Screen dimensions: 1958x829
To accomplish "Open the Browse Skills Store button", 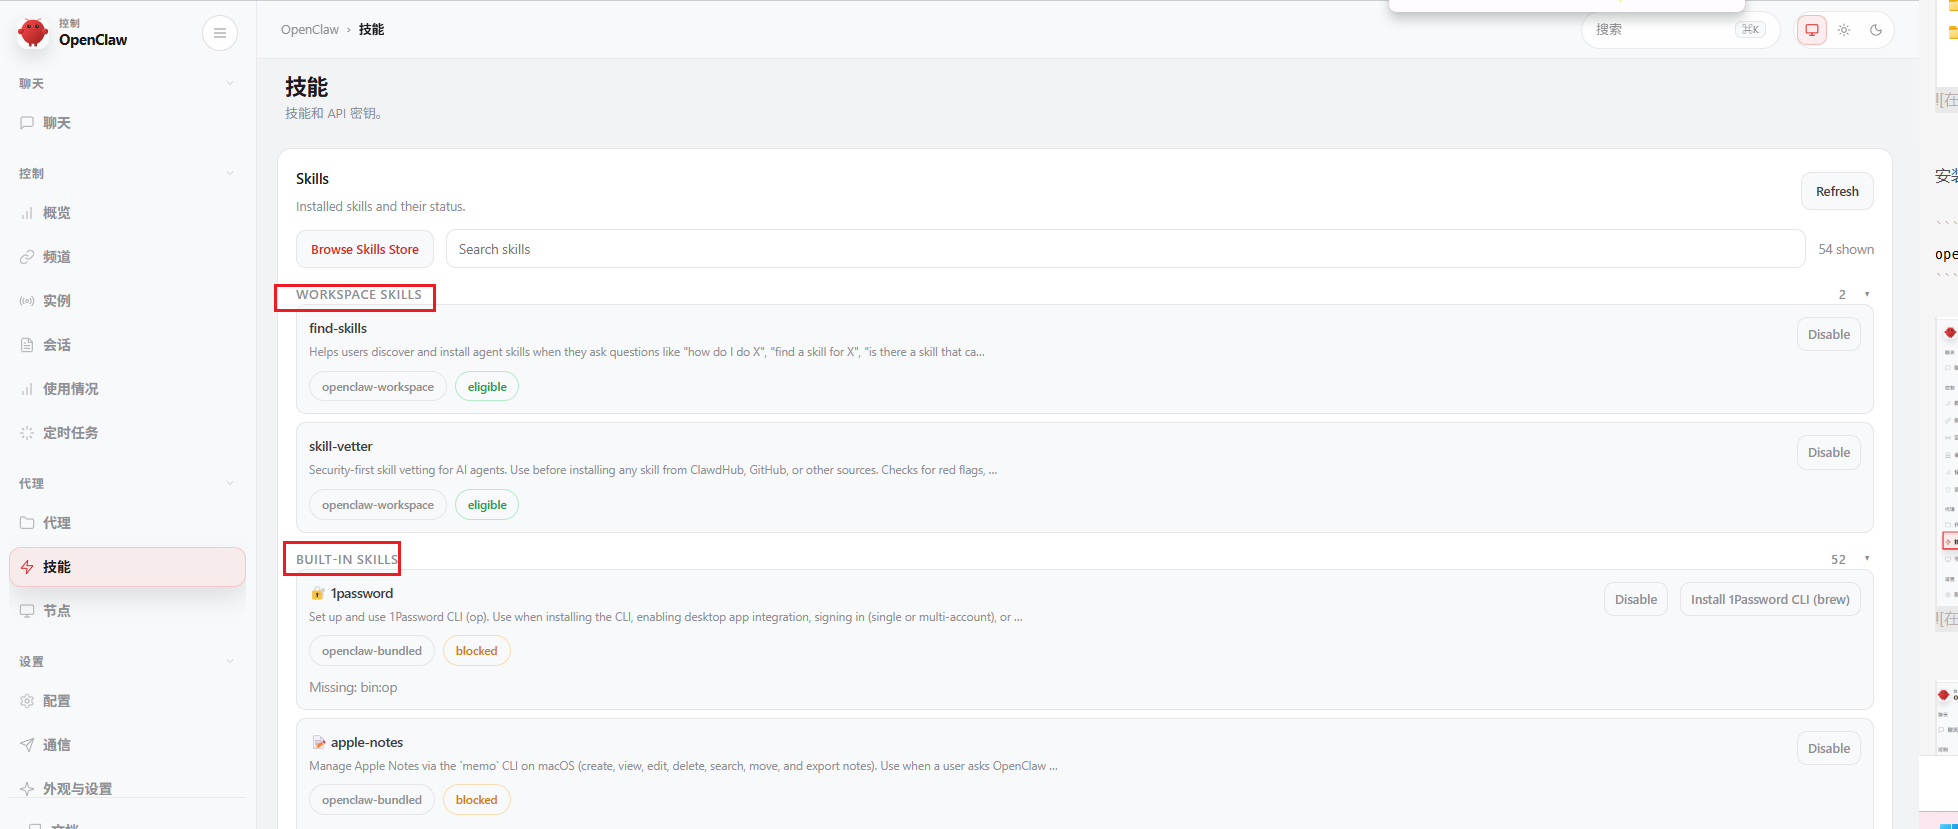I will click(x=365, y=249).
